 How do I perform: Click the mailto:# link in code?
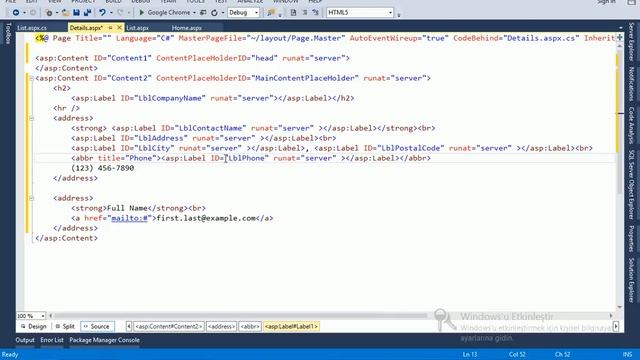129,218
